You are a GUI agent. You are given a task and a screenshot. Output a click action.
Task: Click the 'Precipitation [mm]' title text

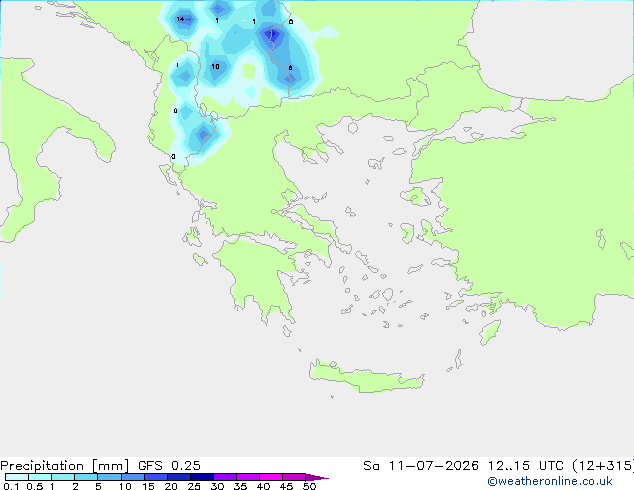pyautogui.click(x=65, y=466)
